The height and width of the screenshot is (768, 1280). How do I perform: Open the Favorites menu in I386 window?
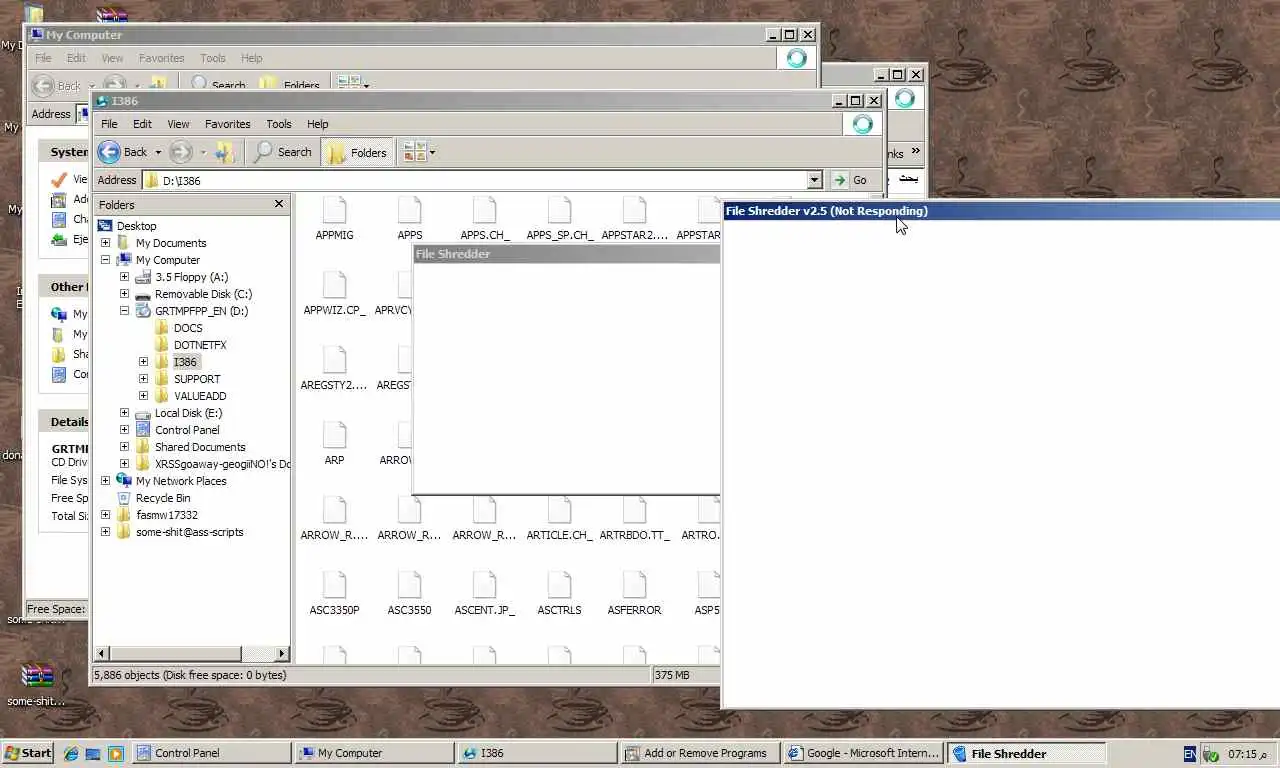click(228, 124)
